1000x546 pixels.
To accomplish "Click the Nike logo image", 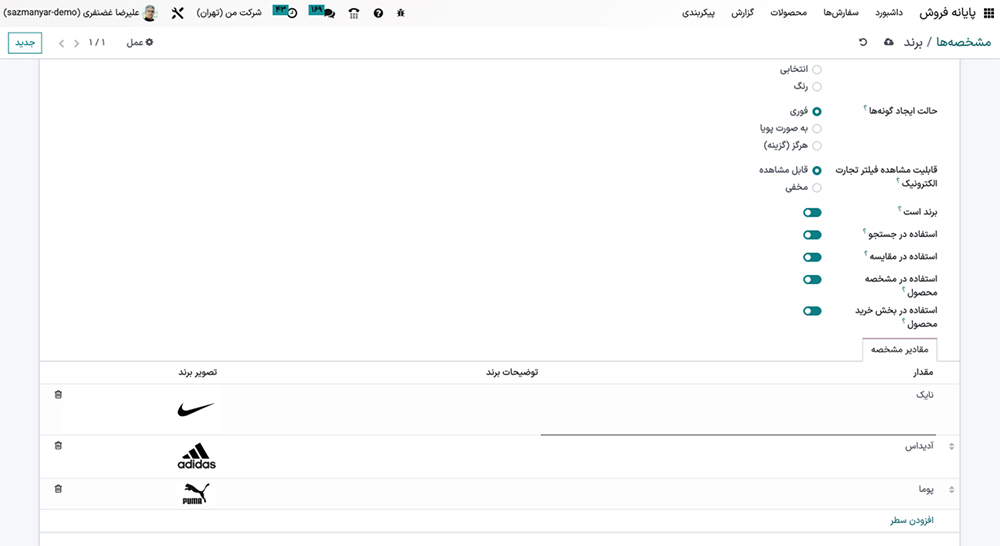I will pos(196,409).
